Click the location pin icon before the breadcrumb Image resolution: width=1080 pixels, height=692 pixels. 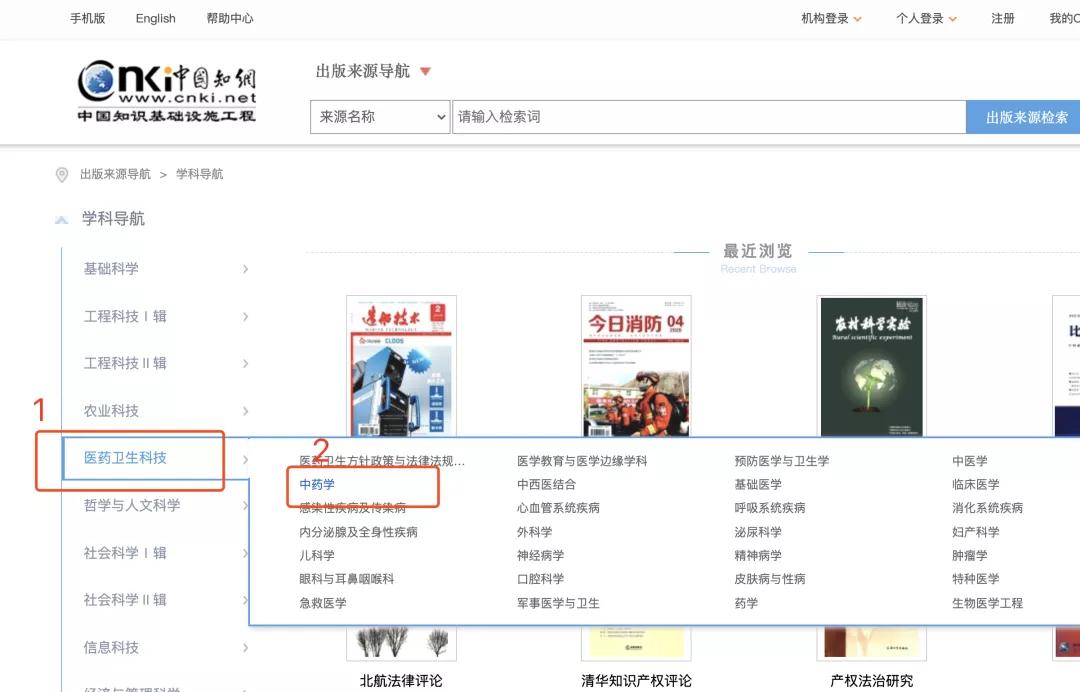coord(62,173)
